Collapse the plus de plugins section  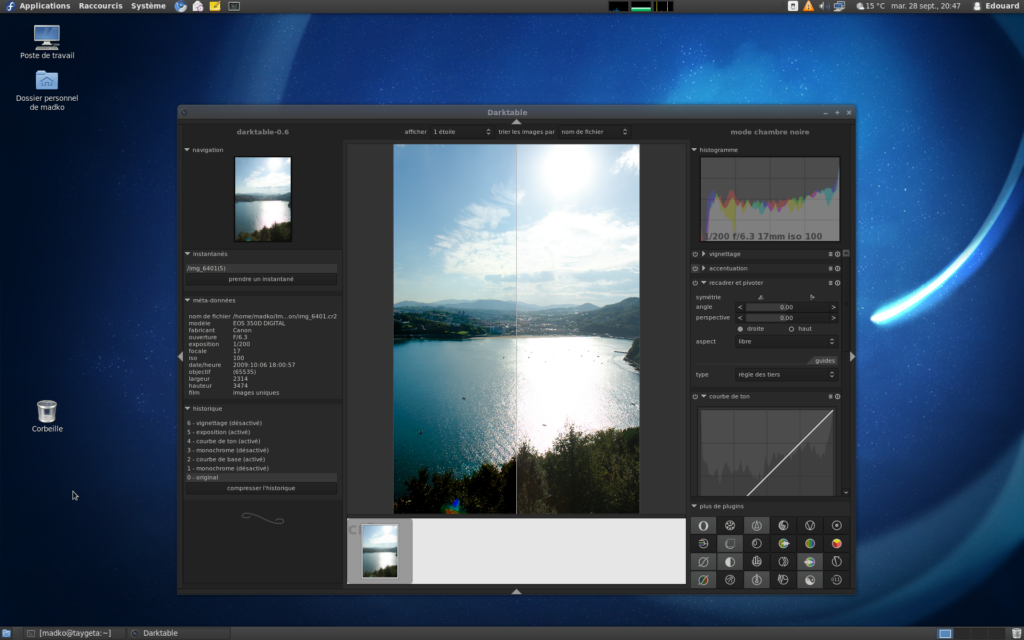694,506
